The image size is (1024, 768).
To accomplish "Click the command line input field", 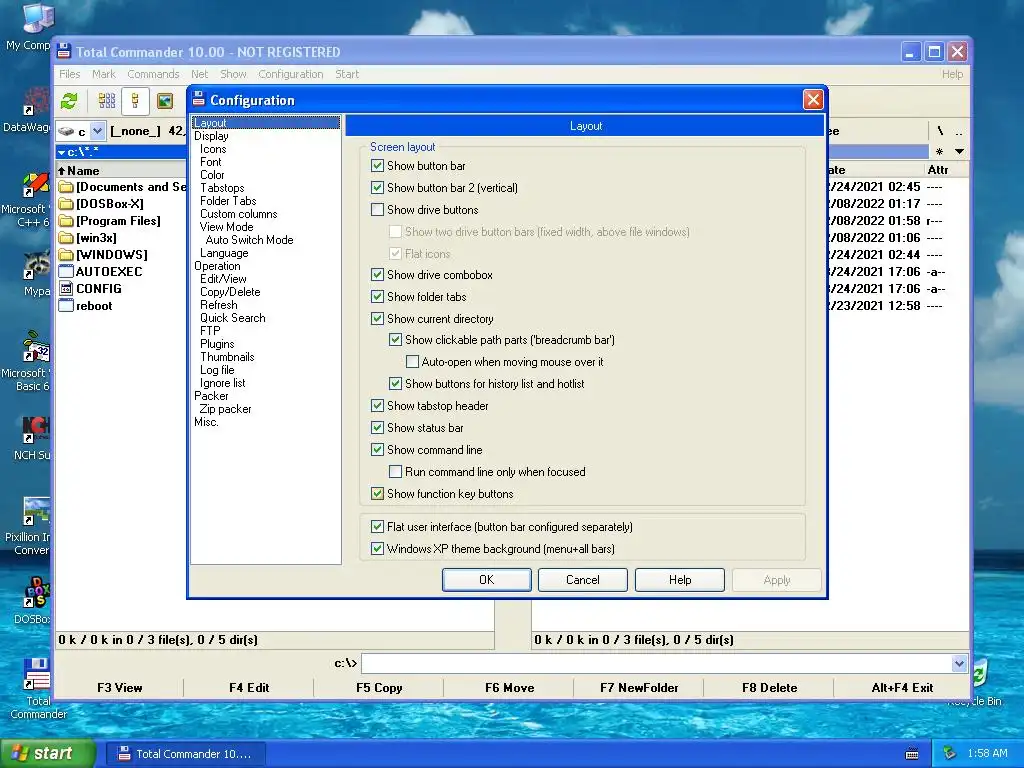I will pos(656,664).
